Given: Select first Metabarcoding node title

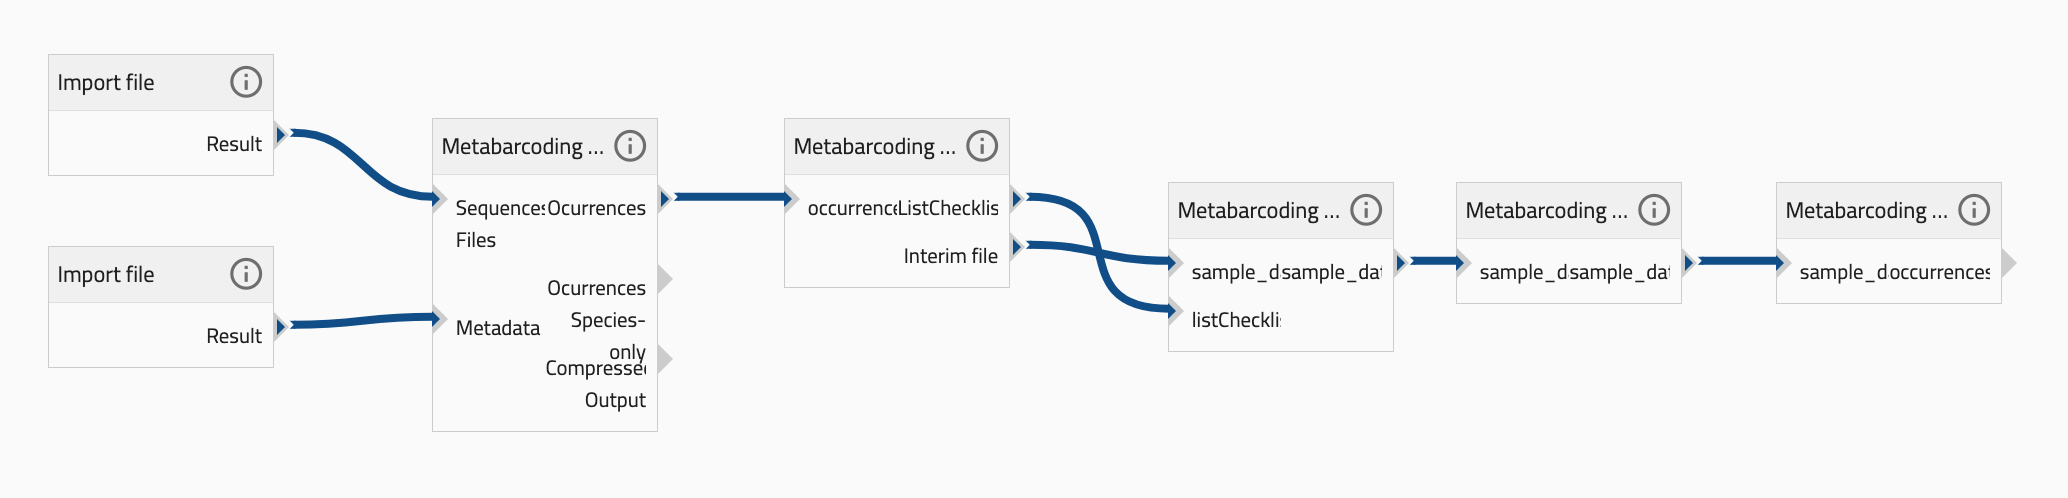Looking at the screenshot, I should 522,146.
